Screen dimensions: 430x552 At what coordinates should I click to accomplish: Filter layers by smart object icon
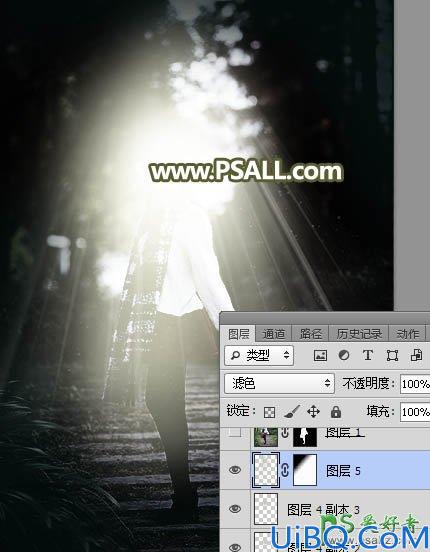tap(416, 355)
